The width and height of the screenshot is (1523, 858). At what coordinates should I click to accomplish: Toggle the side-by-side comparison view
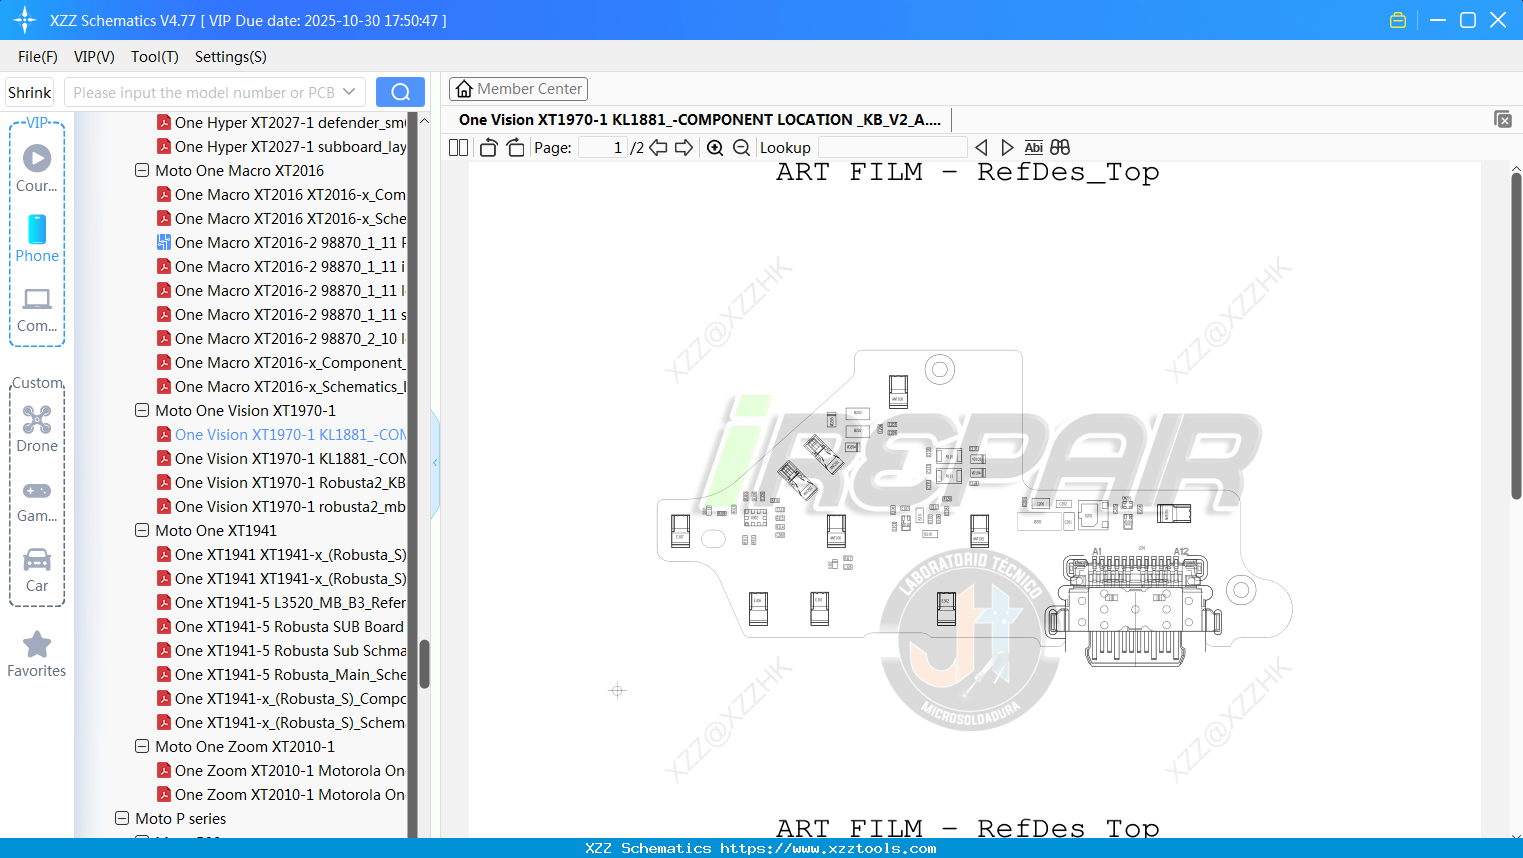1060,147
